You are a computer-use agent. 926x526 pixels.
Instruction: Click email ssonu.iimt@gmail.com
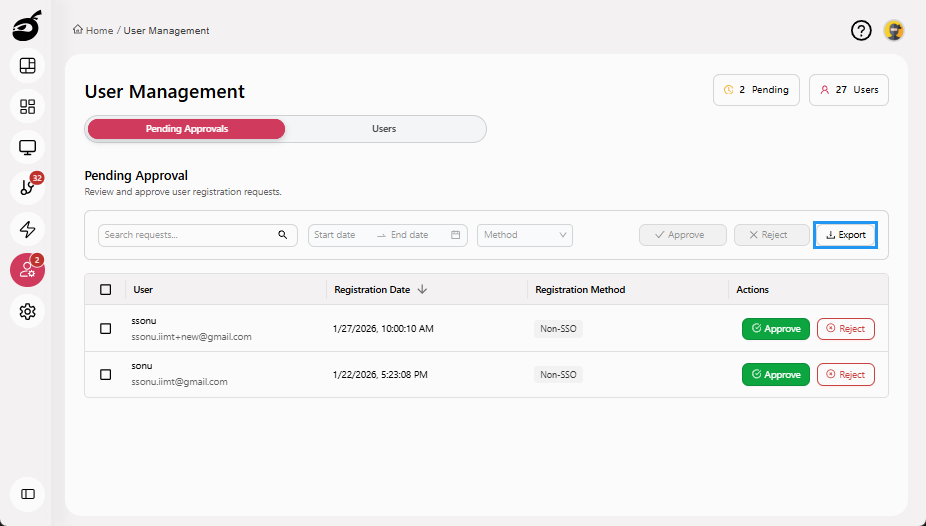click(x=180, y=382)
